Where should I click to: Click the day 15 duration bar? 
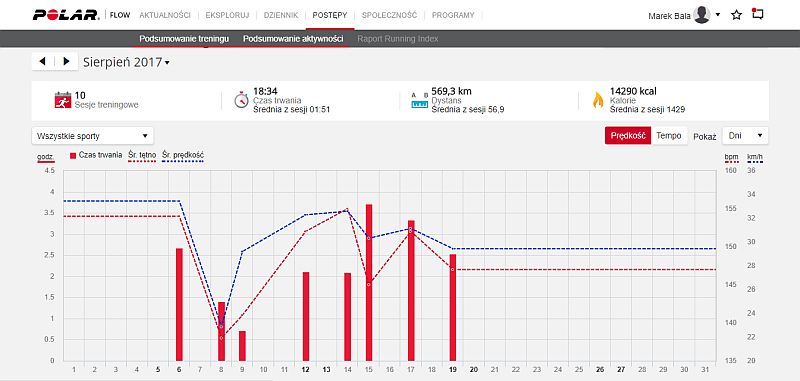click(x=369, y=283)
